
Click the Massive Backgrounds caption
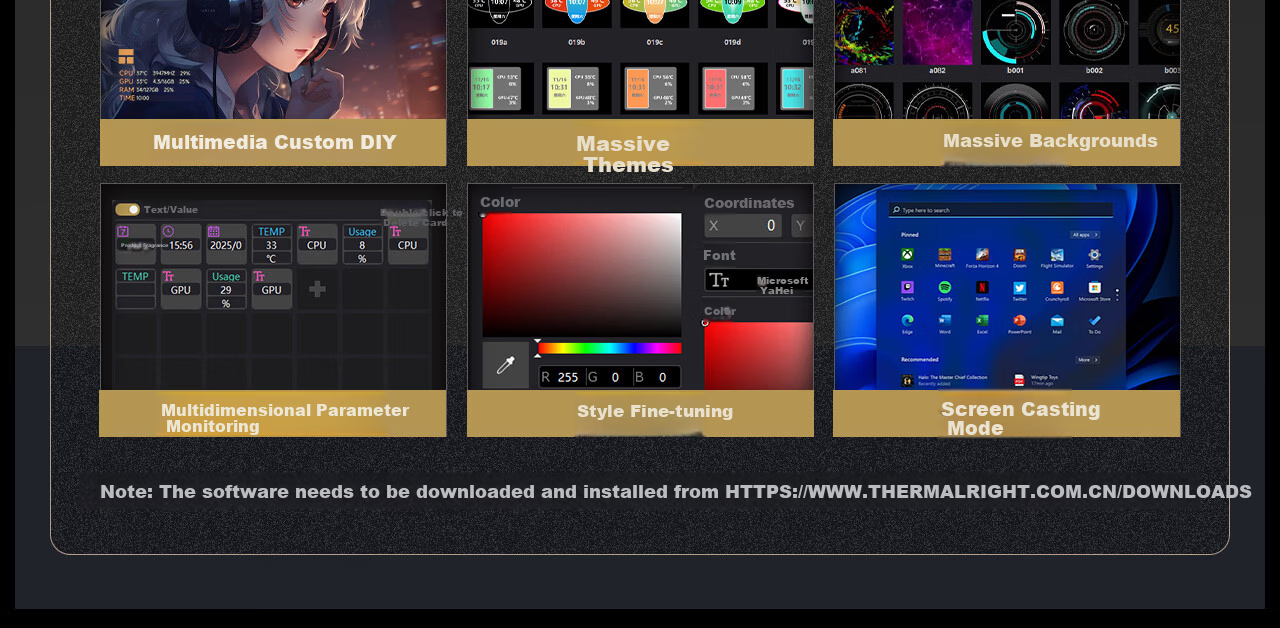[x=1050, y=141]
